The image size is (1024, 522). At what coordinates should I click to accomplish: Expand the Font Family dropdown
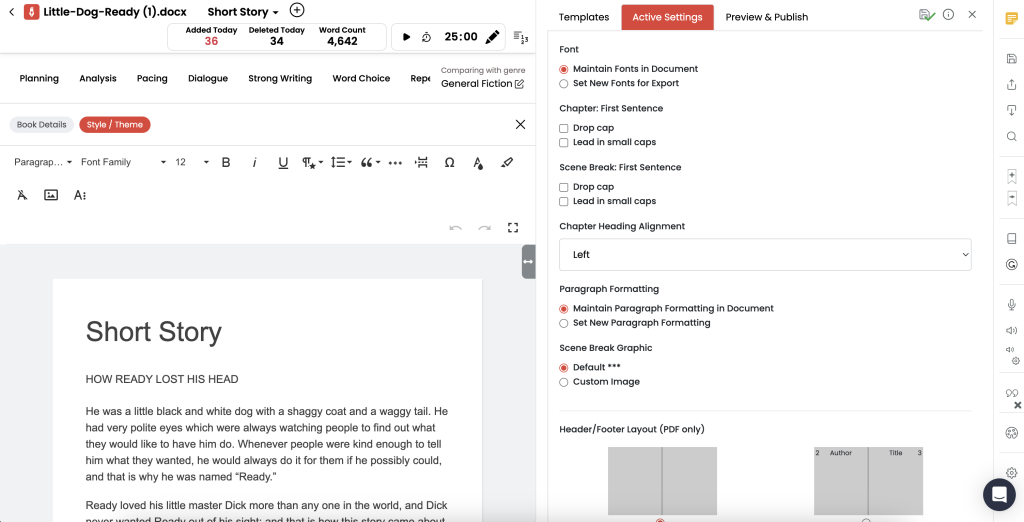click(123, 162)
